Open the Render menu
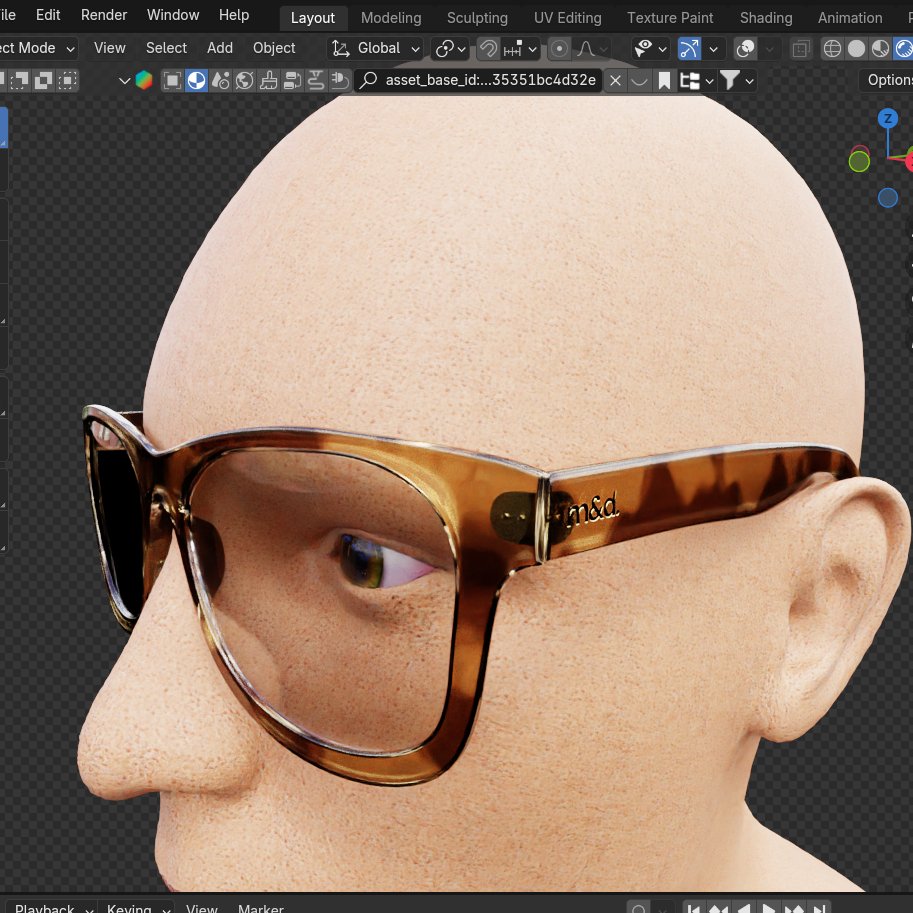Screen dimensions: 913x913 (x=104, y=15)
